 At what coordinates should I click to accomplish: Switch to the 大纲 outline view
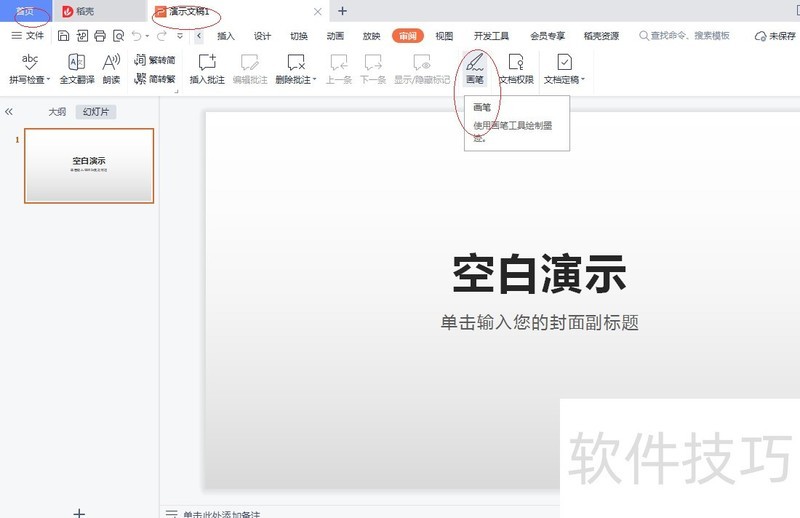[57, 112]
